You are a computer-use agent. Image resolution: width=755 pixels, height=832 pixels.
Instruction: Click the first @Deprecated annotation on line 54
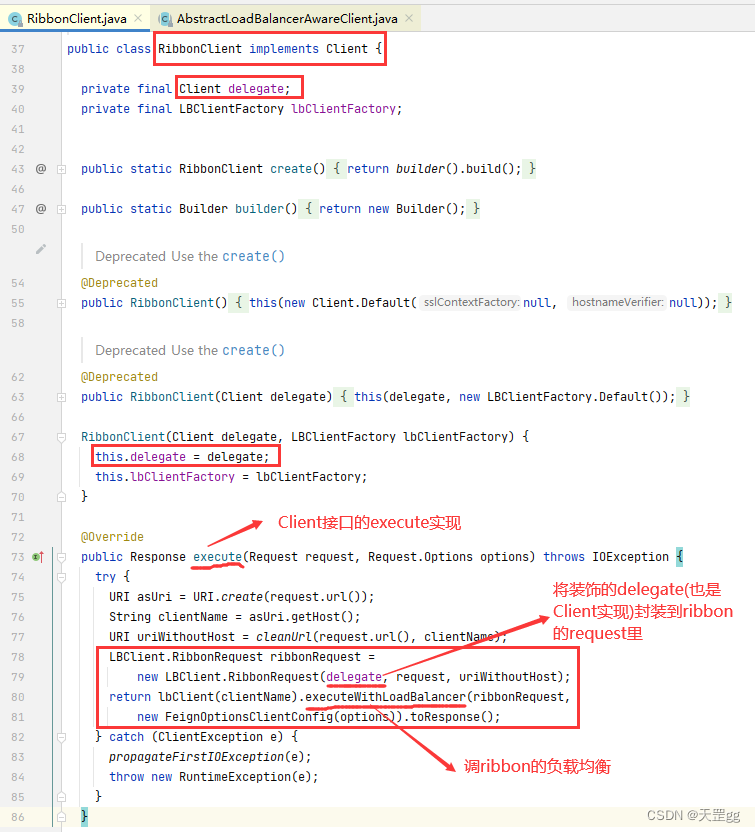tap(119, 283)
